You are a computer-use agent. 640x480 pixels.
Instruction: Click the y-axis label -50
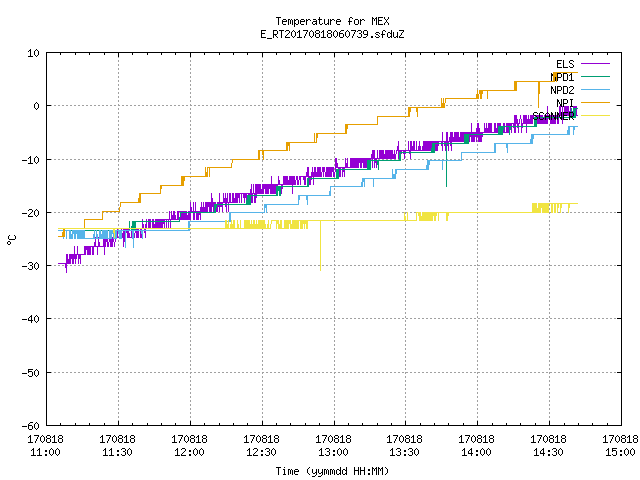coord(31,373)
